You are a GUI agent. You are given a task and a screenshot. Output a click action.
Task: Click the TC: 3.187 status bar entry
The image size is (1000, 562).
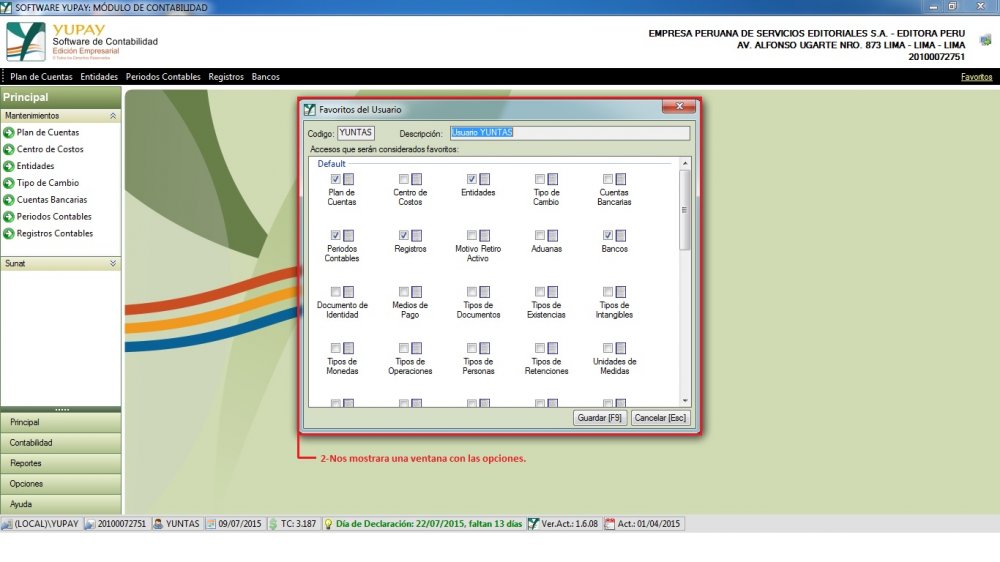(x=293, y=524)
